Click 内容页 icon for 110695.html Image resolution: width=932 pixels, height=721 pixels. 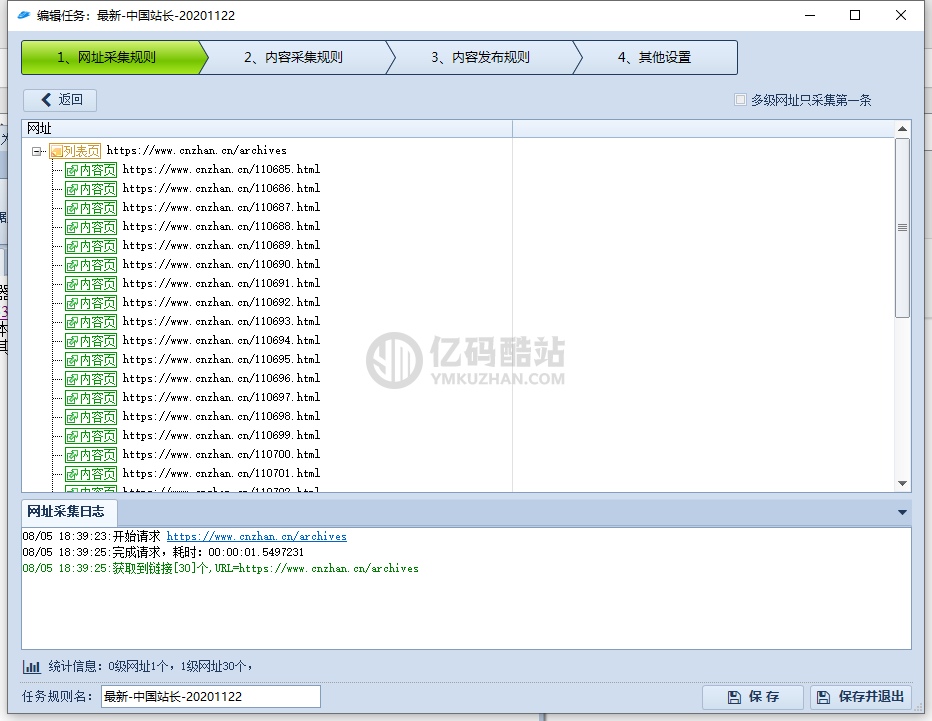click(x=91, y=360)
